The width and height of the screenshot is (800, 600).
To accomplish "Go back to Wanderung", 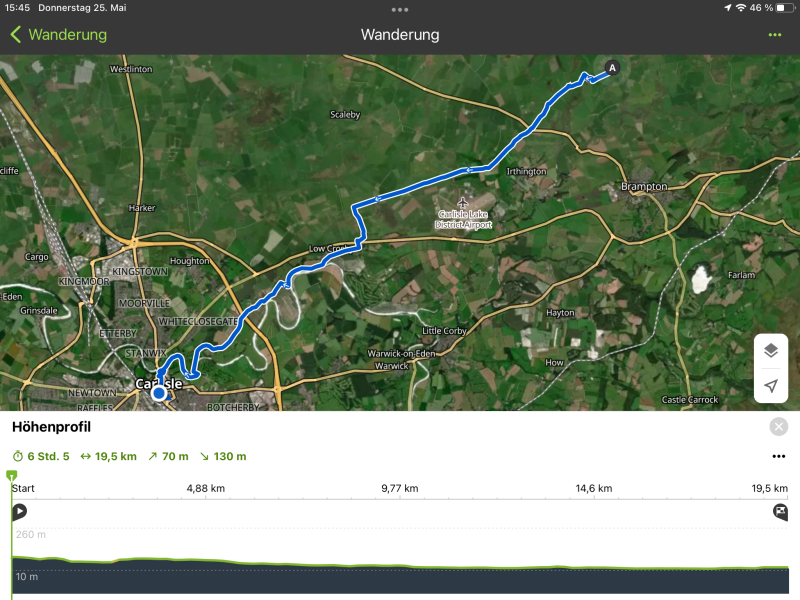I will tap(58, 35).
